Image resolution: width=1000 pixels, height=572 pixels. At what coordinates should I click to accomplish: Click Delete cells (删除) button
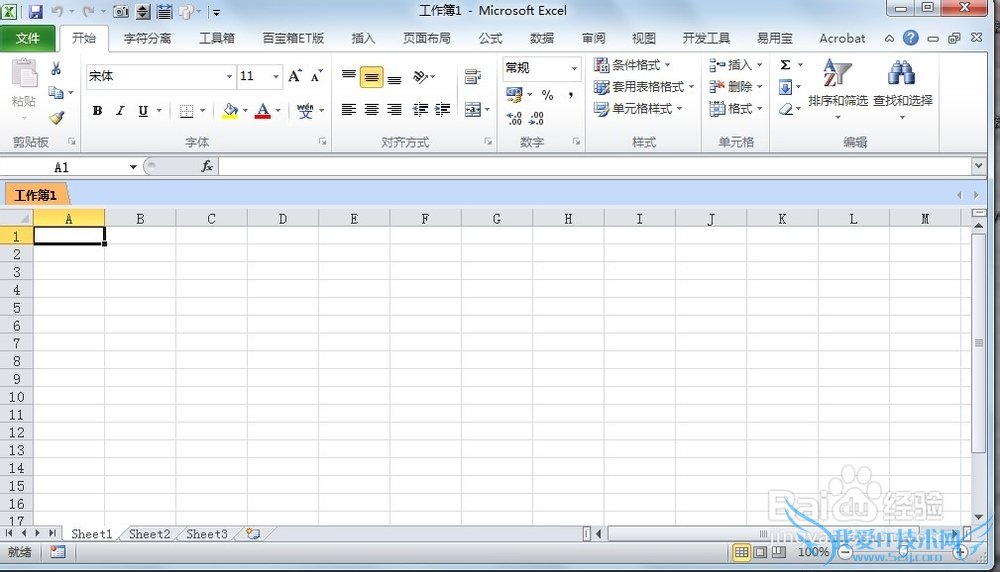coord(735,87)
